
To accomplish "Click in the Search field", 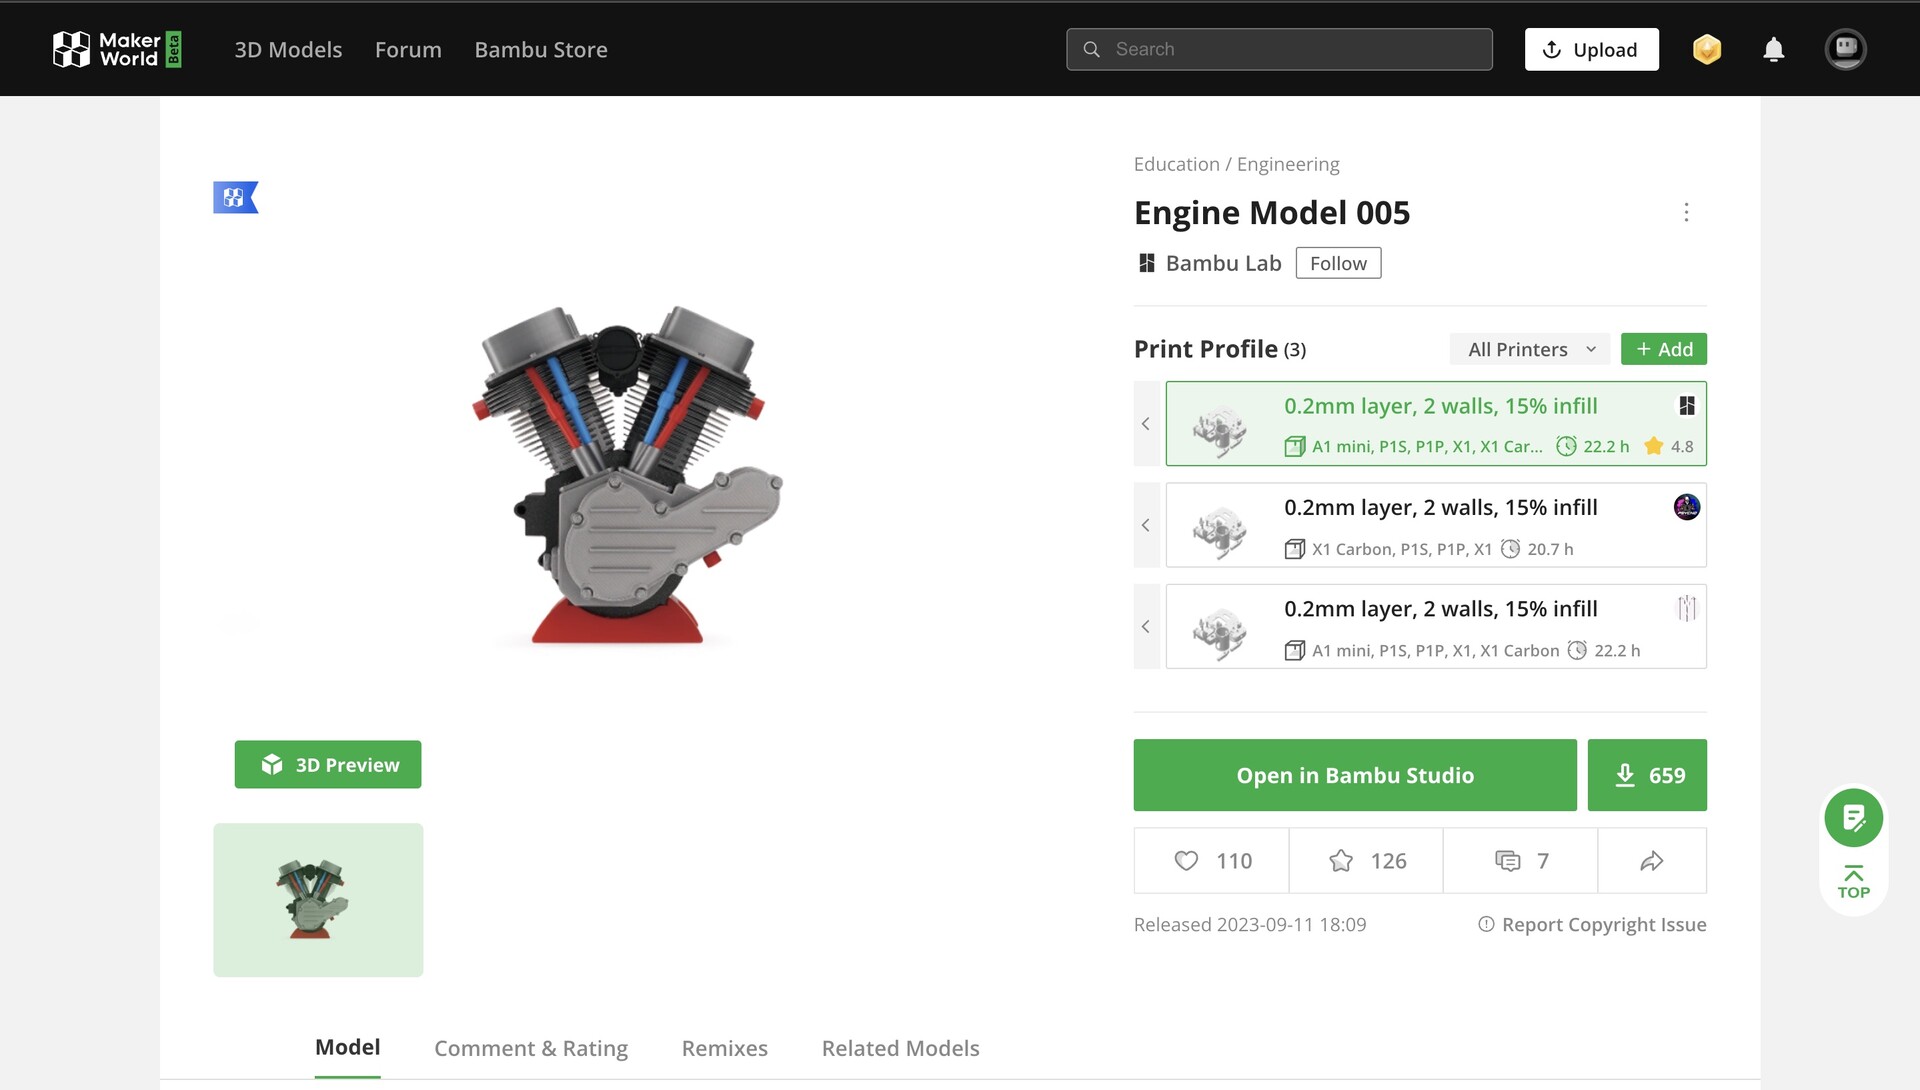I will [1279, 49].
